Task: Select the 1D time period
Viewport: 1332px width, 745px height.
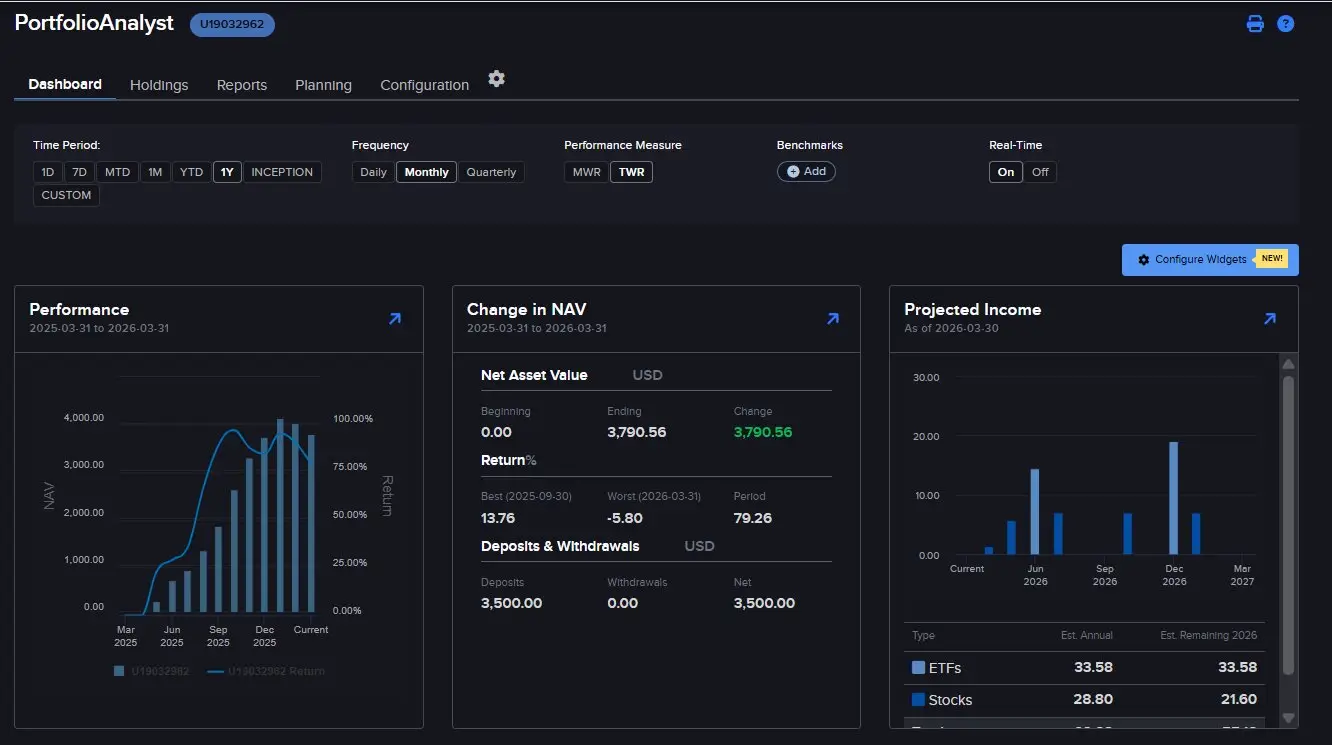Action: (x=48, y=172)
